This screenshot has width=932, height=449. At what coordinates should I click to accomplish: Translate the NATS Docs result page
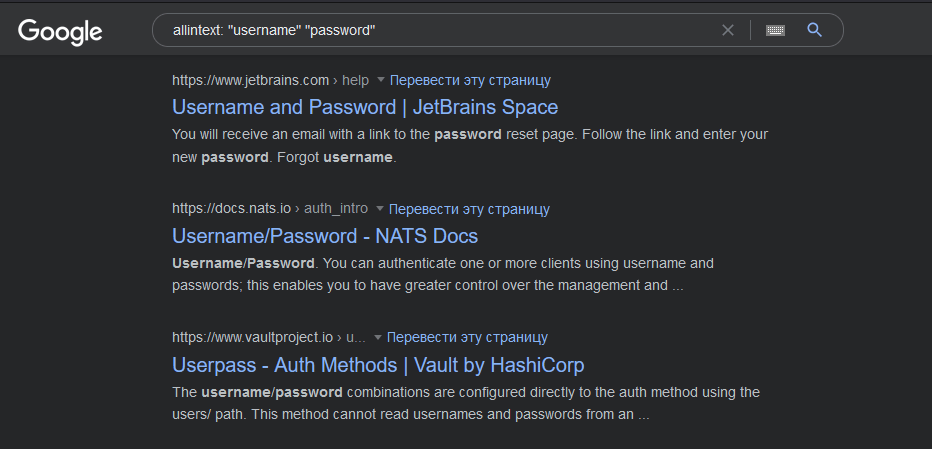(469, 209)
